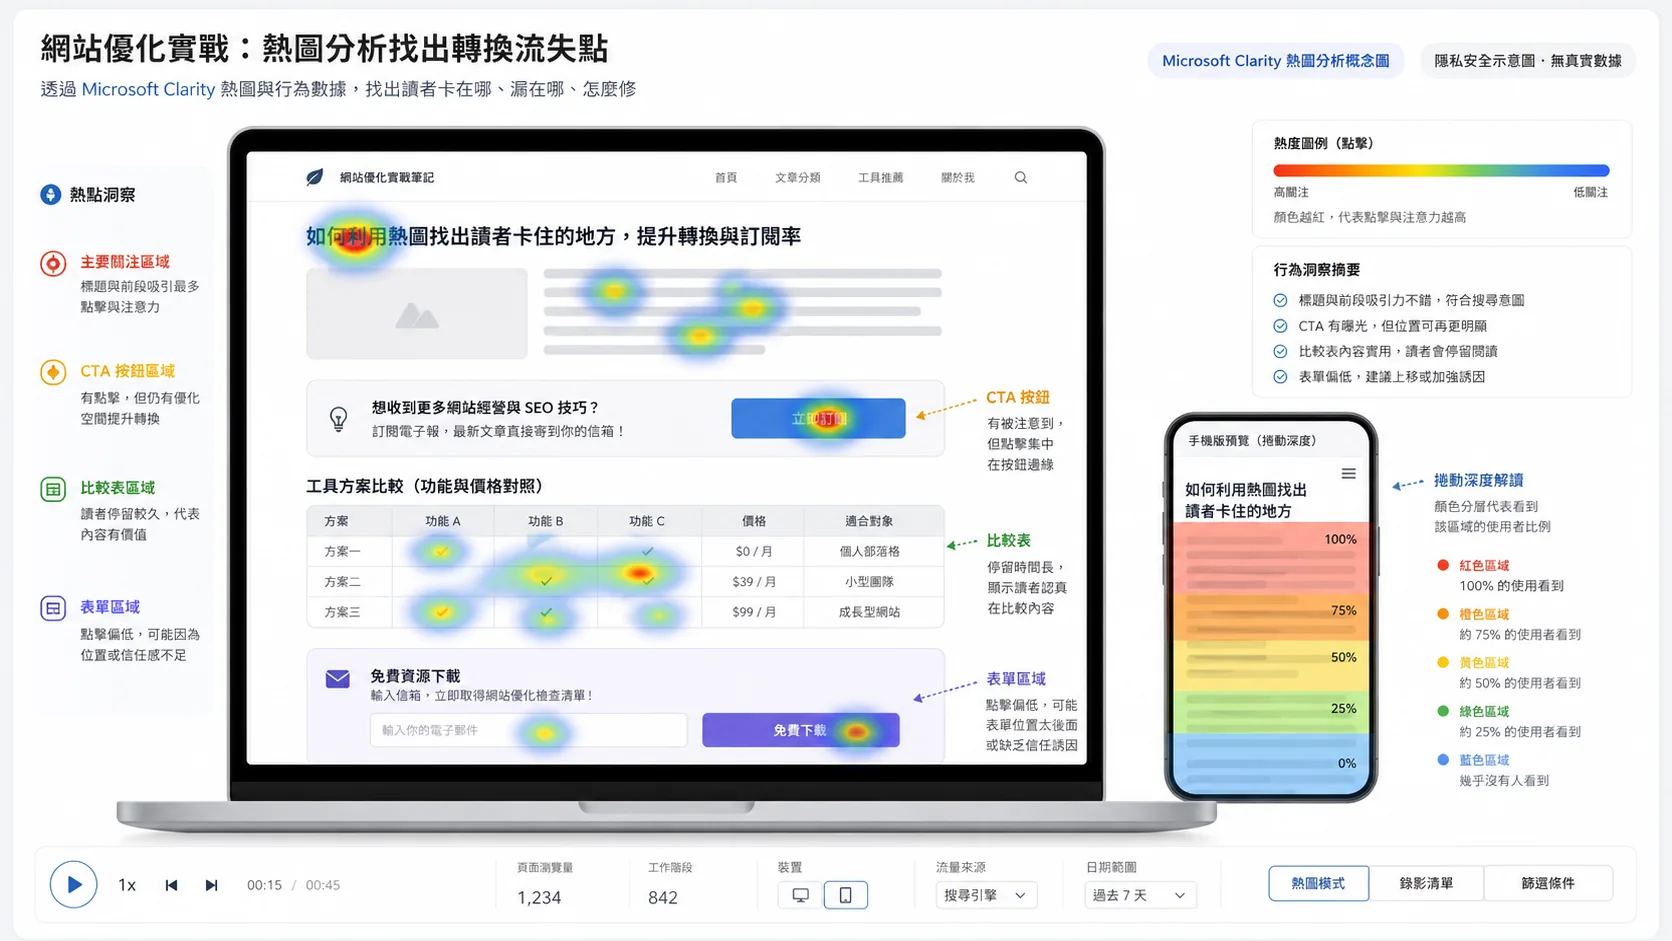1672x941 pixels.
Task: Click the 工作階段 value 842
Action: pos(663,898)
